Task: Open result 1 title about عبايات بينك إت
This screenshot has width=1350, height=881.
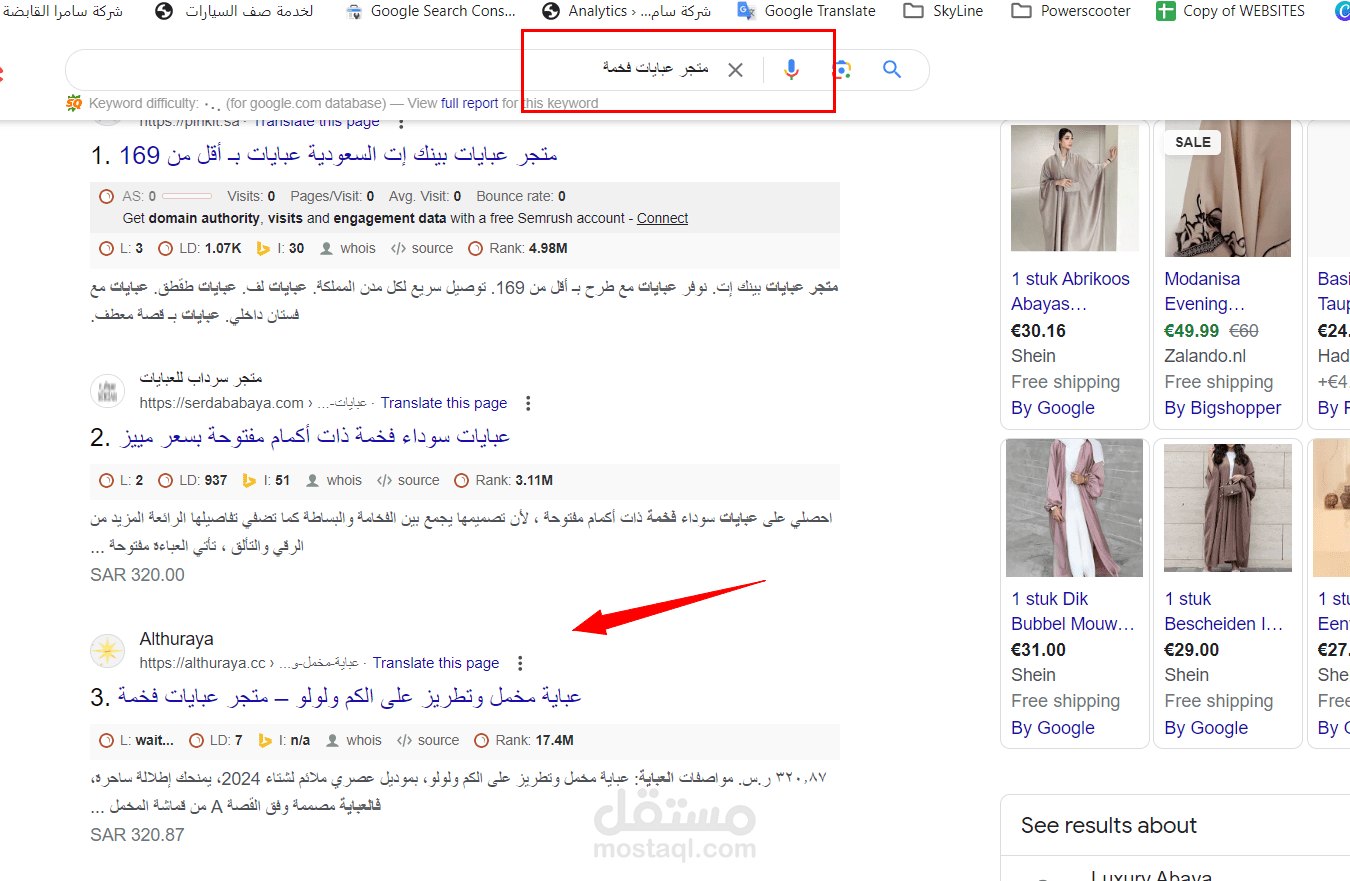Action: 338,155
